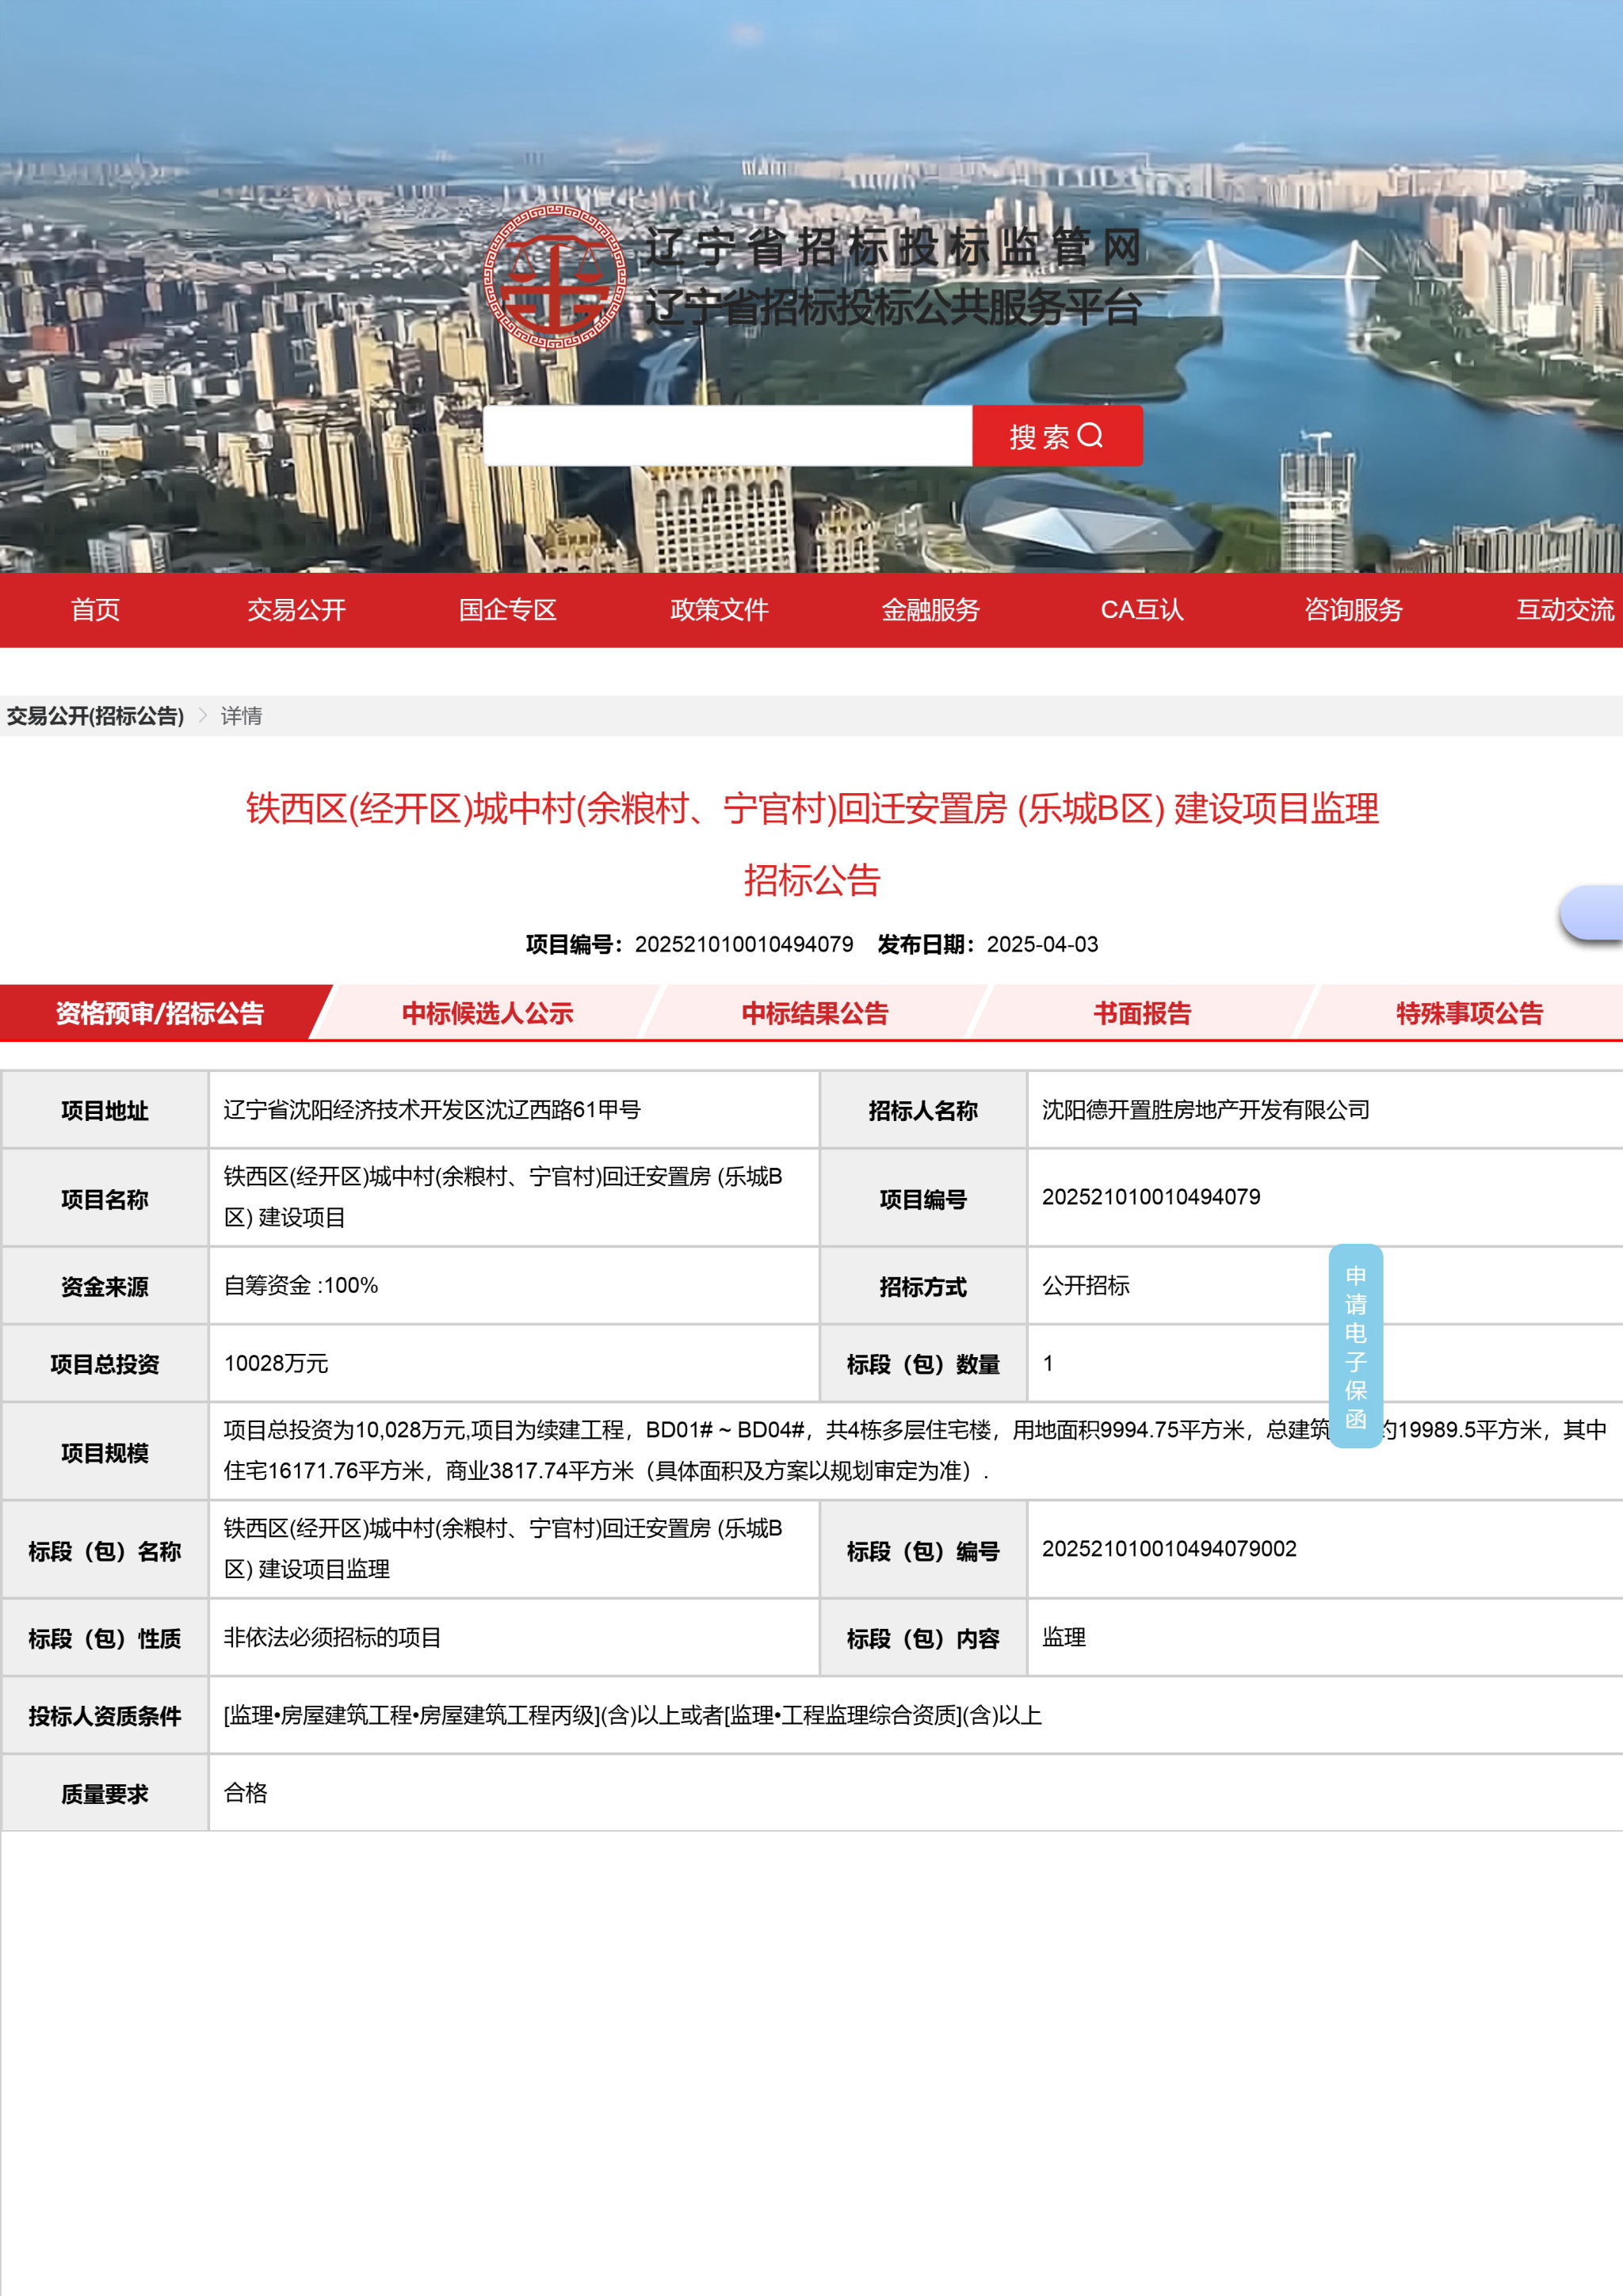Select the 资格预审/招标公告 tab
The image size is (1623, 2296).
pos(160,1013)
